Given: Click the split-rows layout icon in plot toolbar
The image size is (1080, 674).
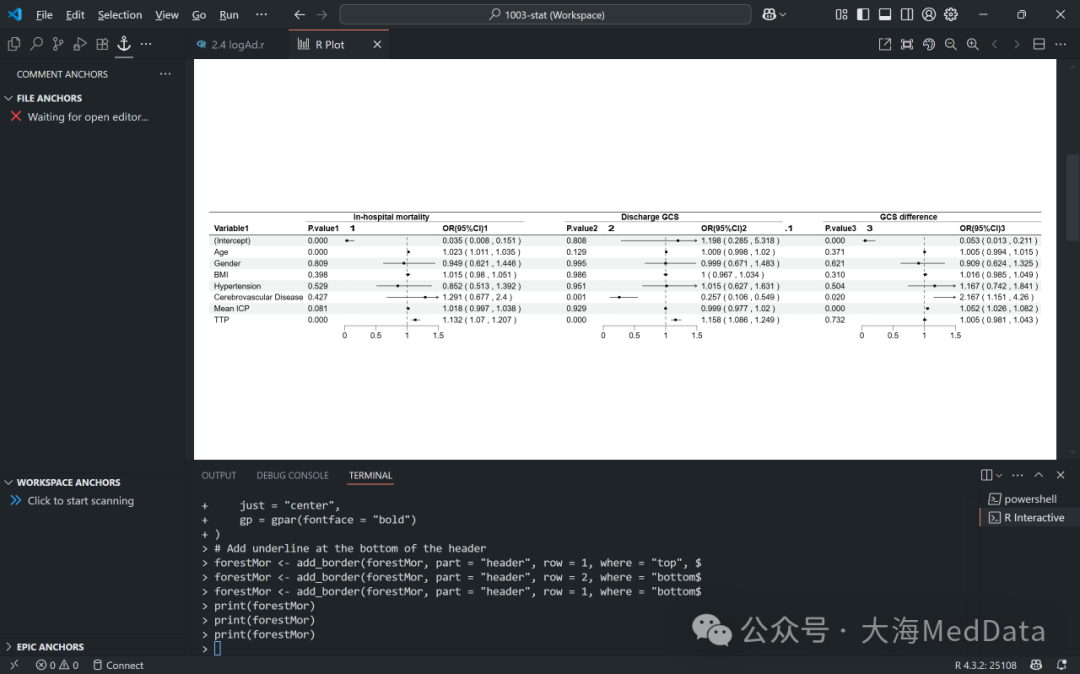Looking at the screenshot, I should pos(1039,44).
